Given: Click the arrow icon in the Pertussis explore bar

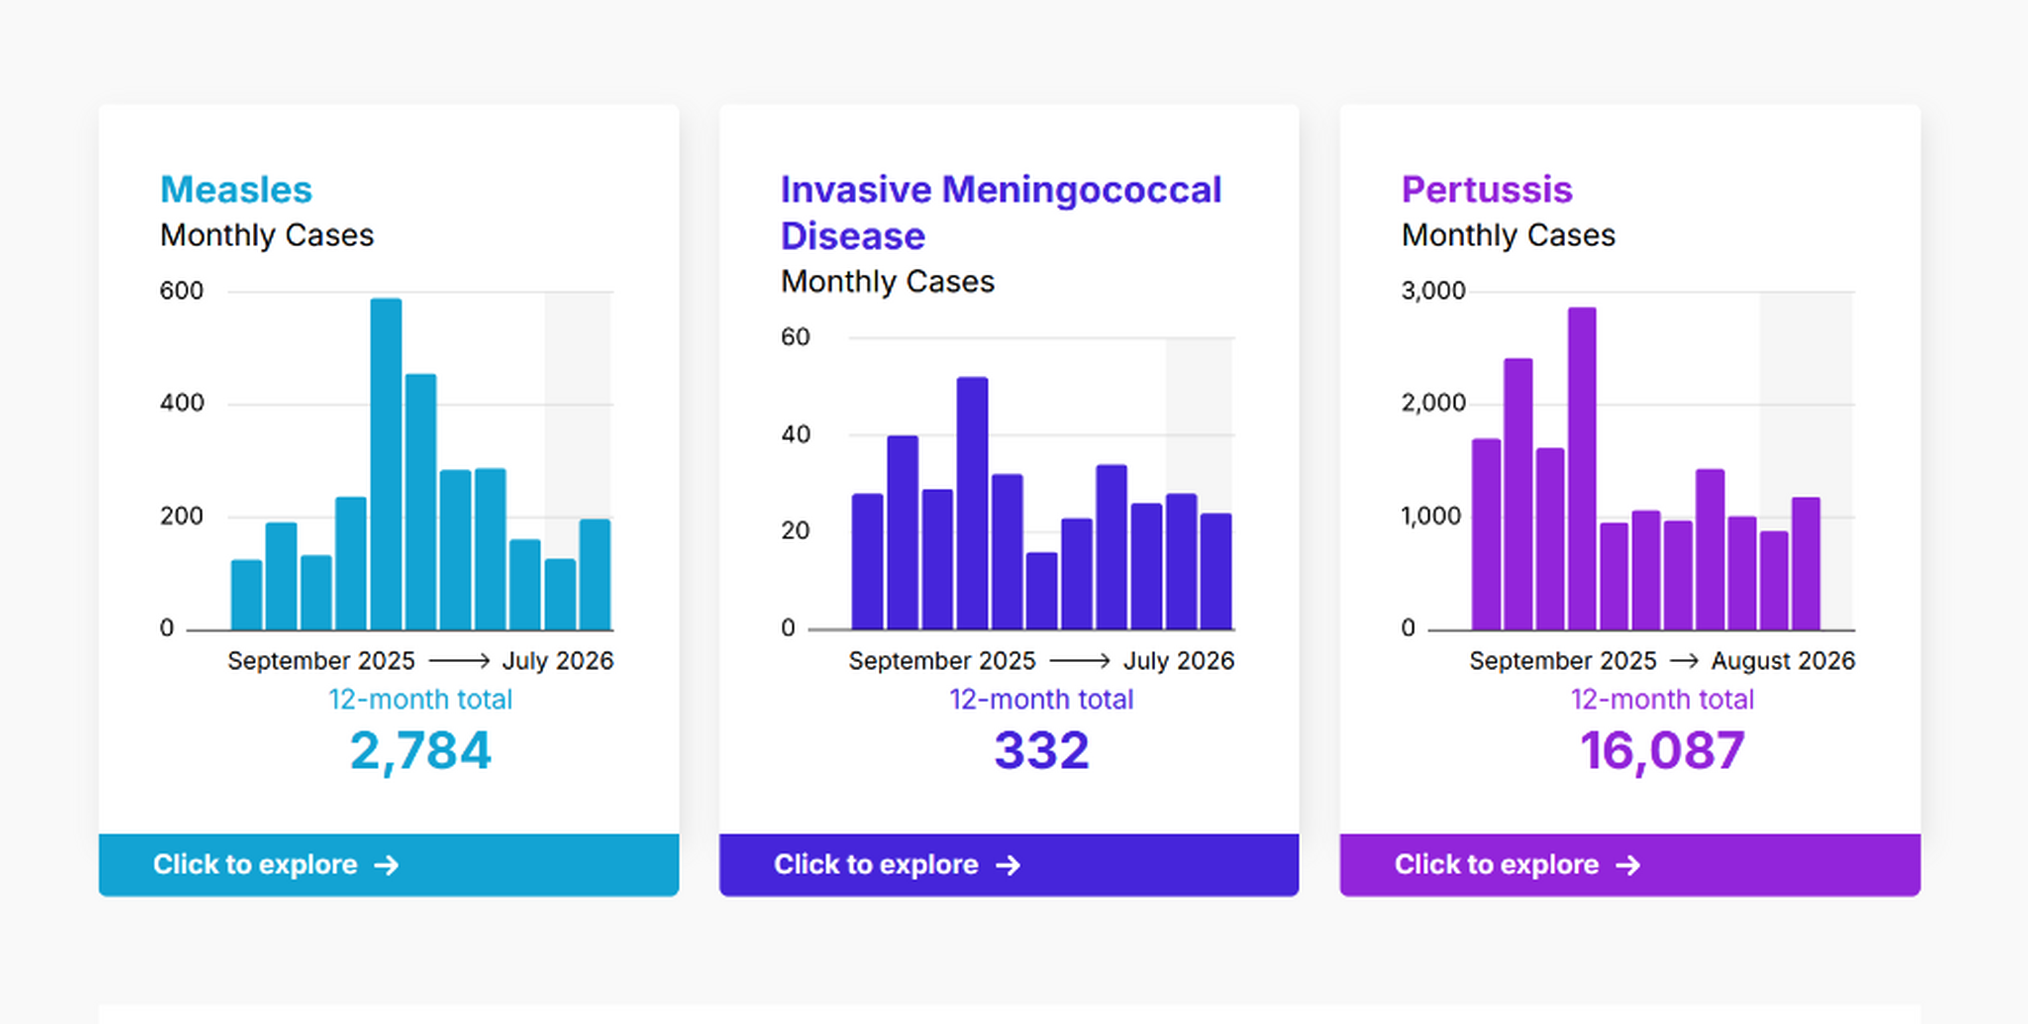Looking at the screenshot, I should (1629, 865).
